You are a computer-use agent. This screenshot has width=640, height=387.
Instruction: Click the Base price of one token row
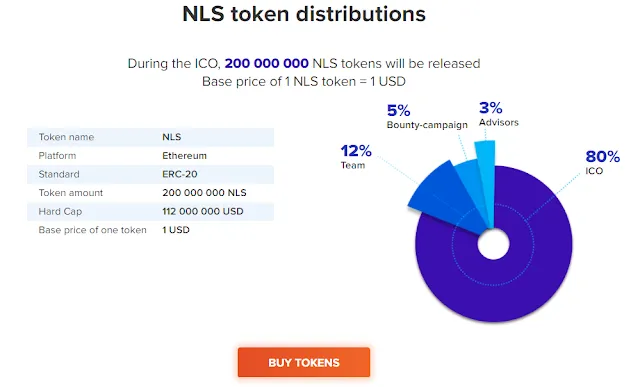[150, 230]
